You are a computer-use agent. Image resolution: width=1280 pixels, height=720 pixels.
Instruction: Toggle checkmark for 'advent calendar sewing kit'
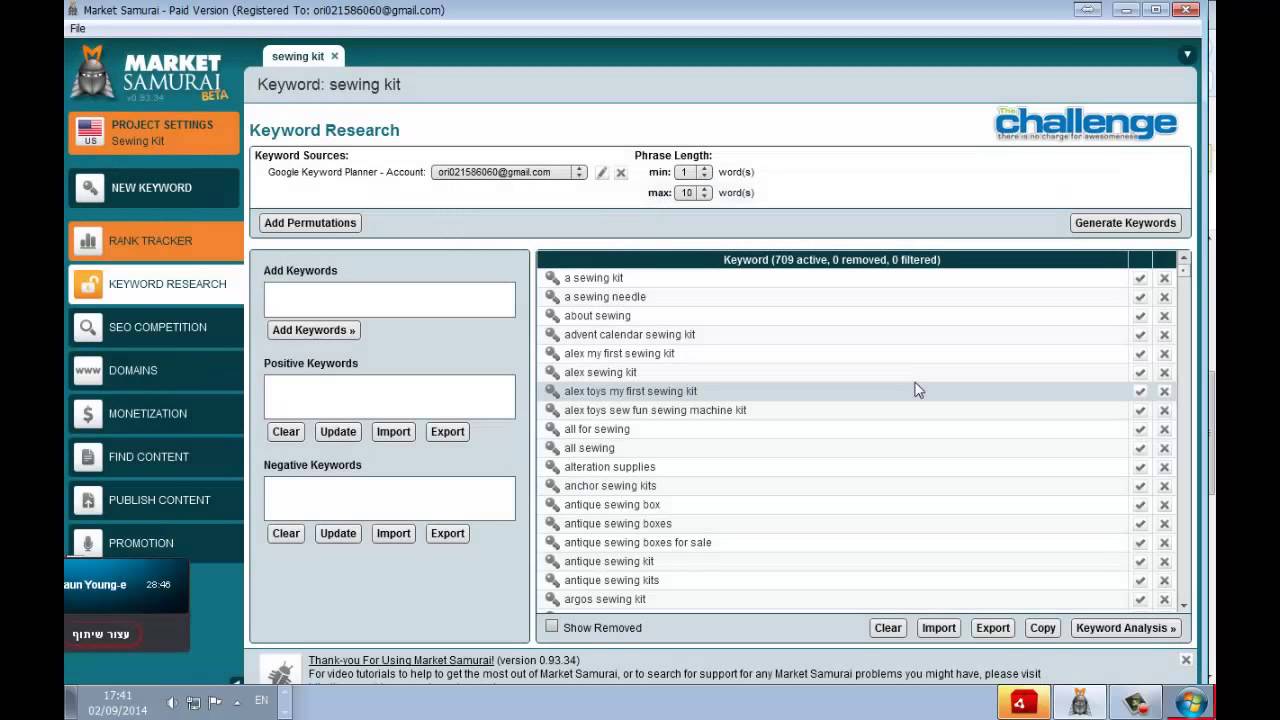(x=1140, y=335)
